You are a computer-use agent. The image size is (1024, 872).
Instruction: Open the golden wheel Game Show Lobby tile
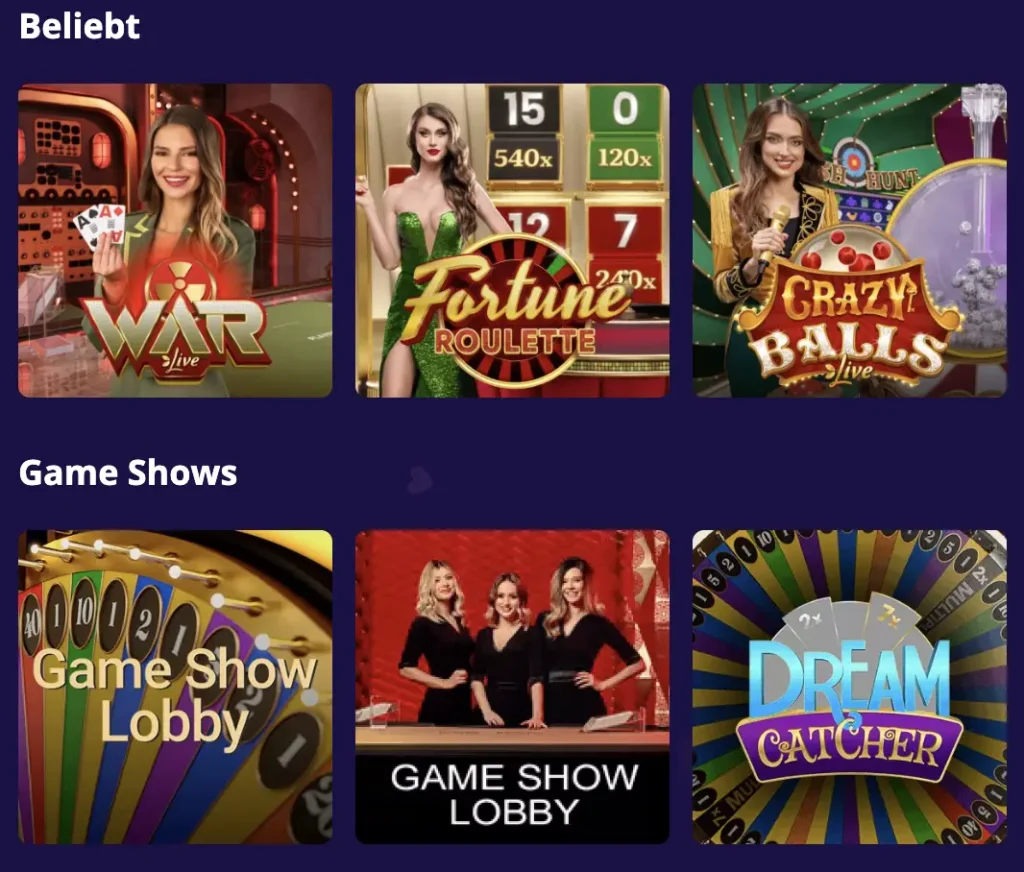pyautogui.click(x=175, y=686)
